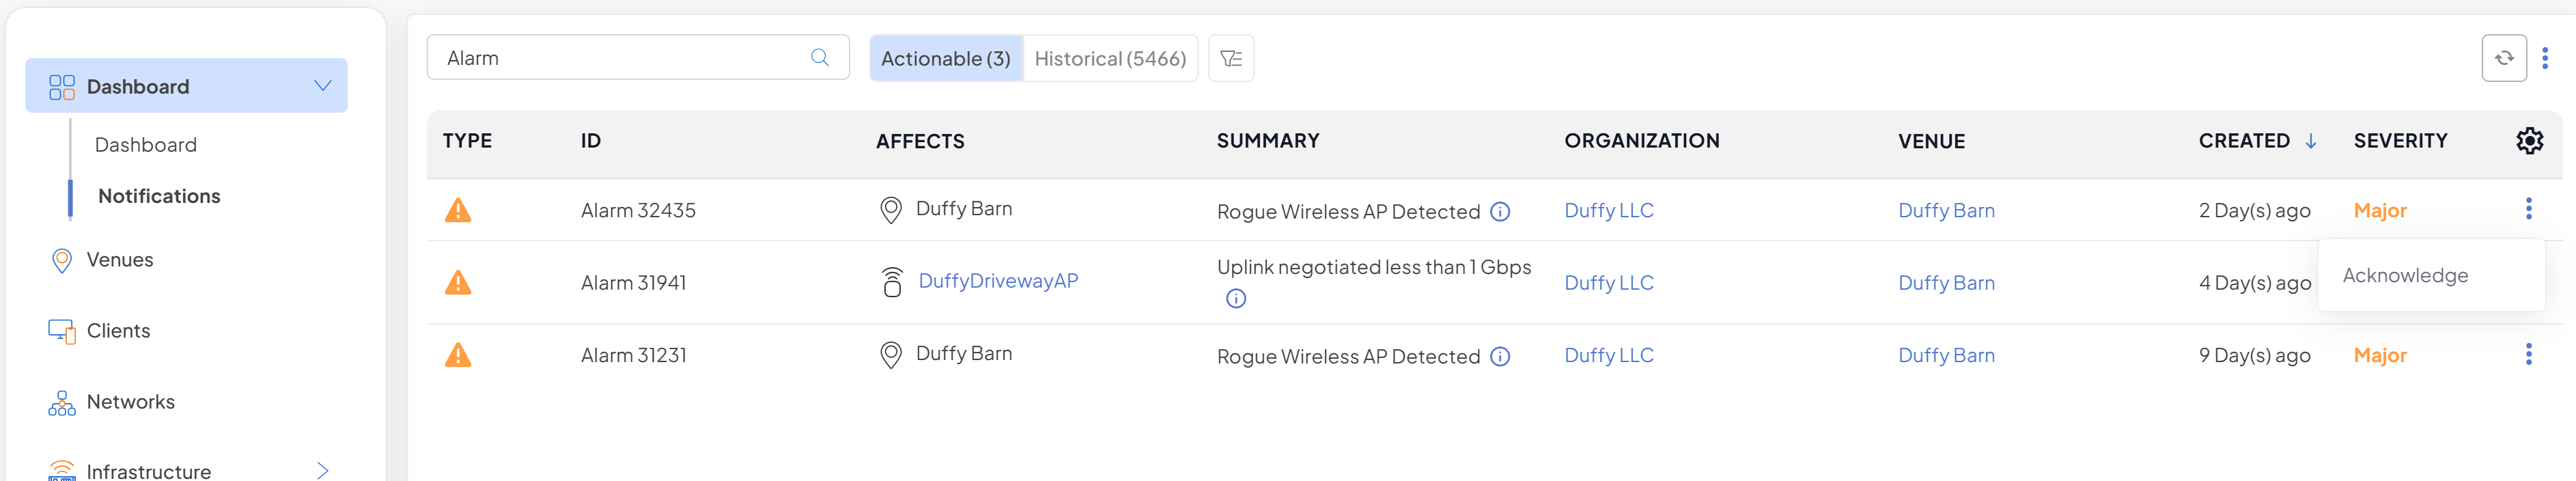Refresh the alarms list
This screenshot has width=2576, height=481.
(x=2504, y=58)
